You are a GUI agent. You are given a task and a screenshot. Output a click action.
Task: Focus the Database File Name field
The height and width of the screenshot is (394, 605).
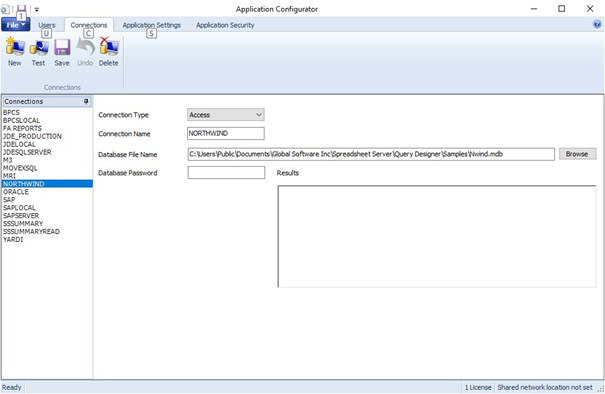371,154
